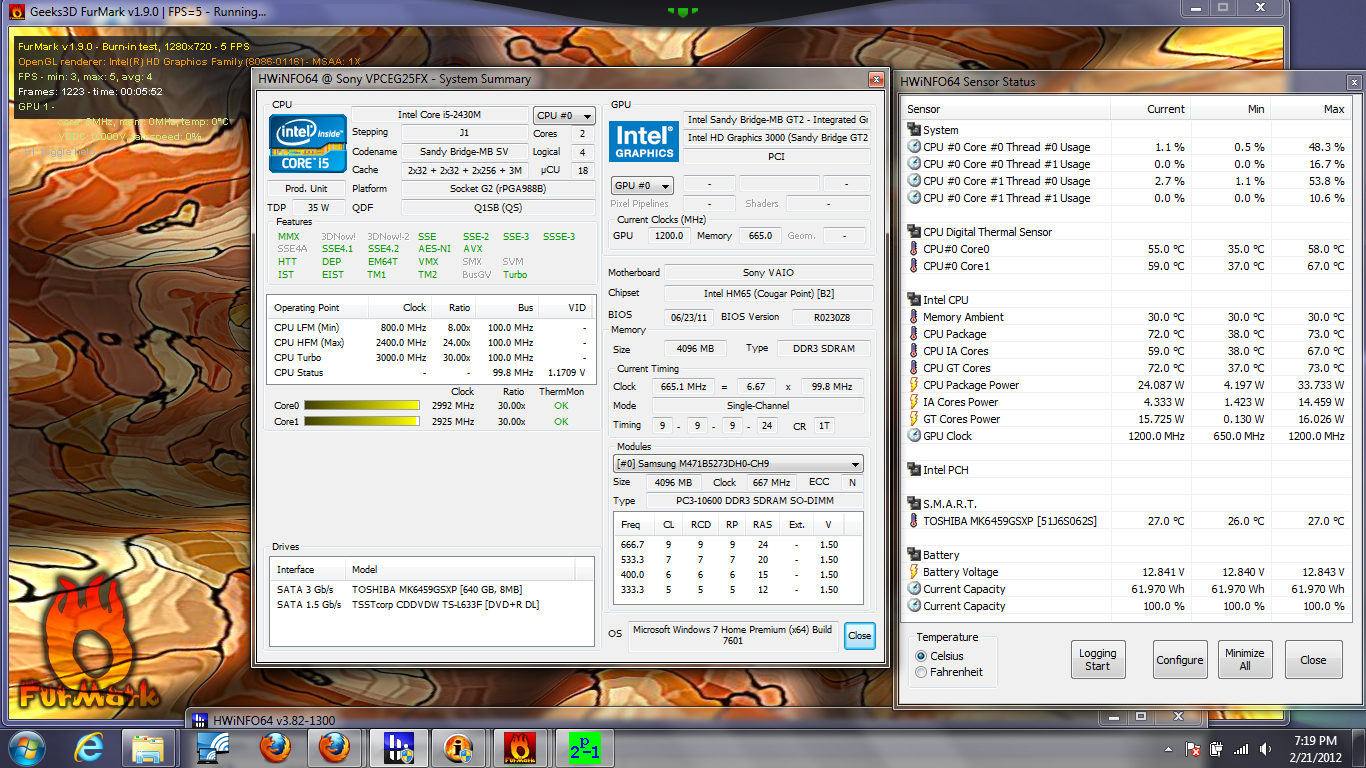Click the Intel Core i5 logo badge
The width and height of the screenshot is (1366, 768).
[x=307, y=143]
